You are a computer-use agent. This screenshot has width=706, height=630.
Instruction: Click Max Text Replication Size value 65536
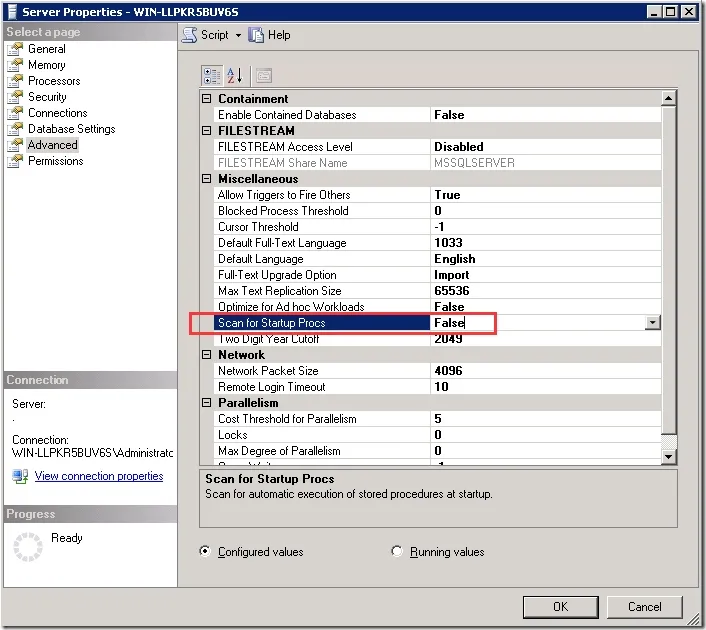(x=452, y=291)
